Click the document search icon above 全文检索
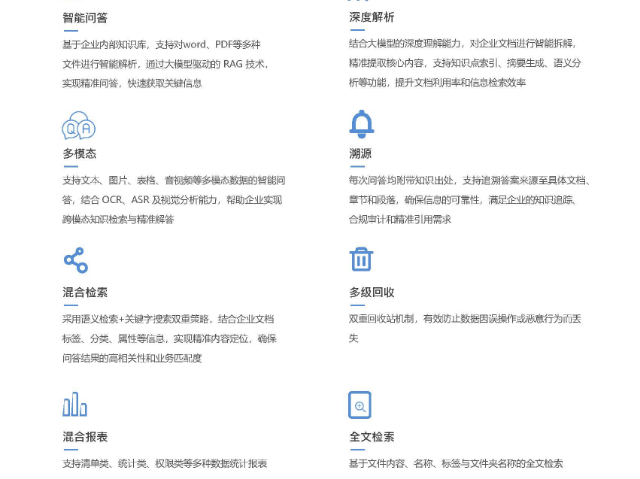Viewport: 640px width, 479px height. point(360,405)
